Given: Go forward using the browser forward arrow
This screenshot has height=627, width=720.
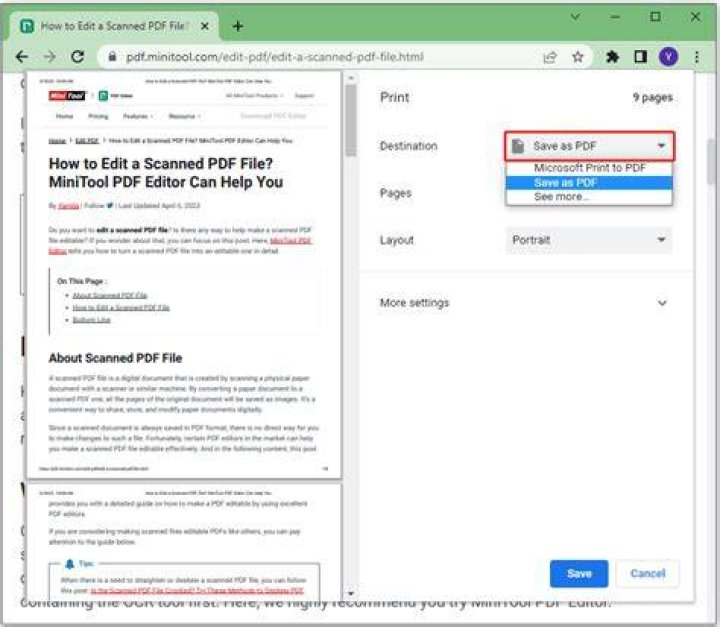Looking at the screenshot, I should coord(49,57).
